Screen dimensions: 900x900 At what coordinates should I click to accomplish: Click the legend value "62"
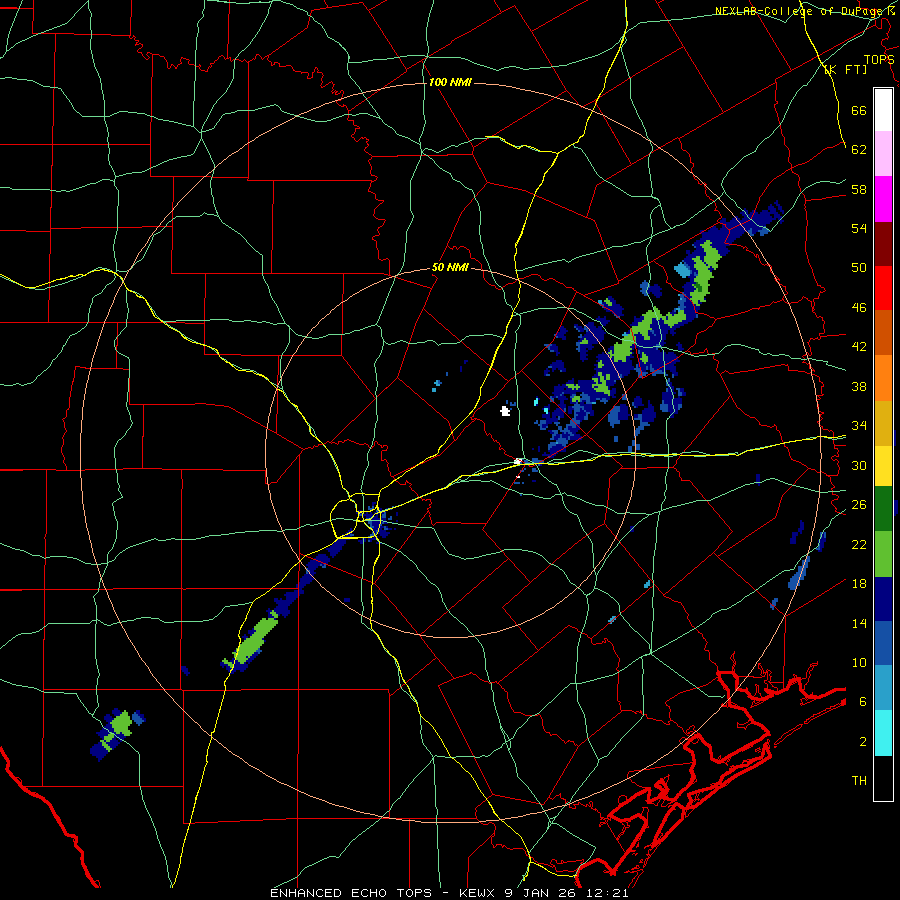point(859,150)
